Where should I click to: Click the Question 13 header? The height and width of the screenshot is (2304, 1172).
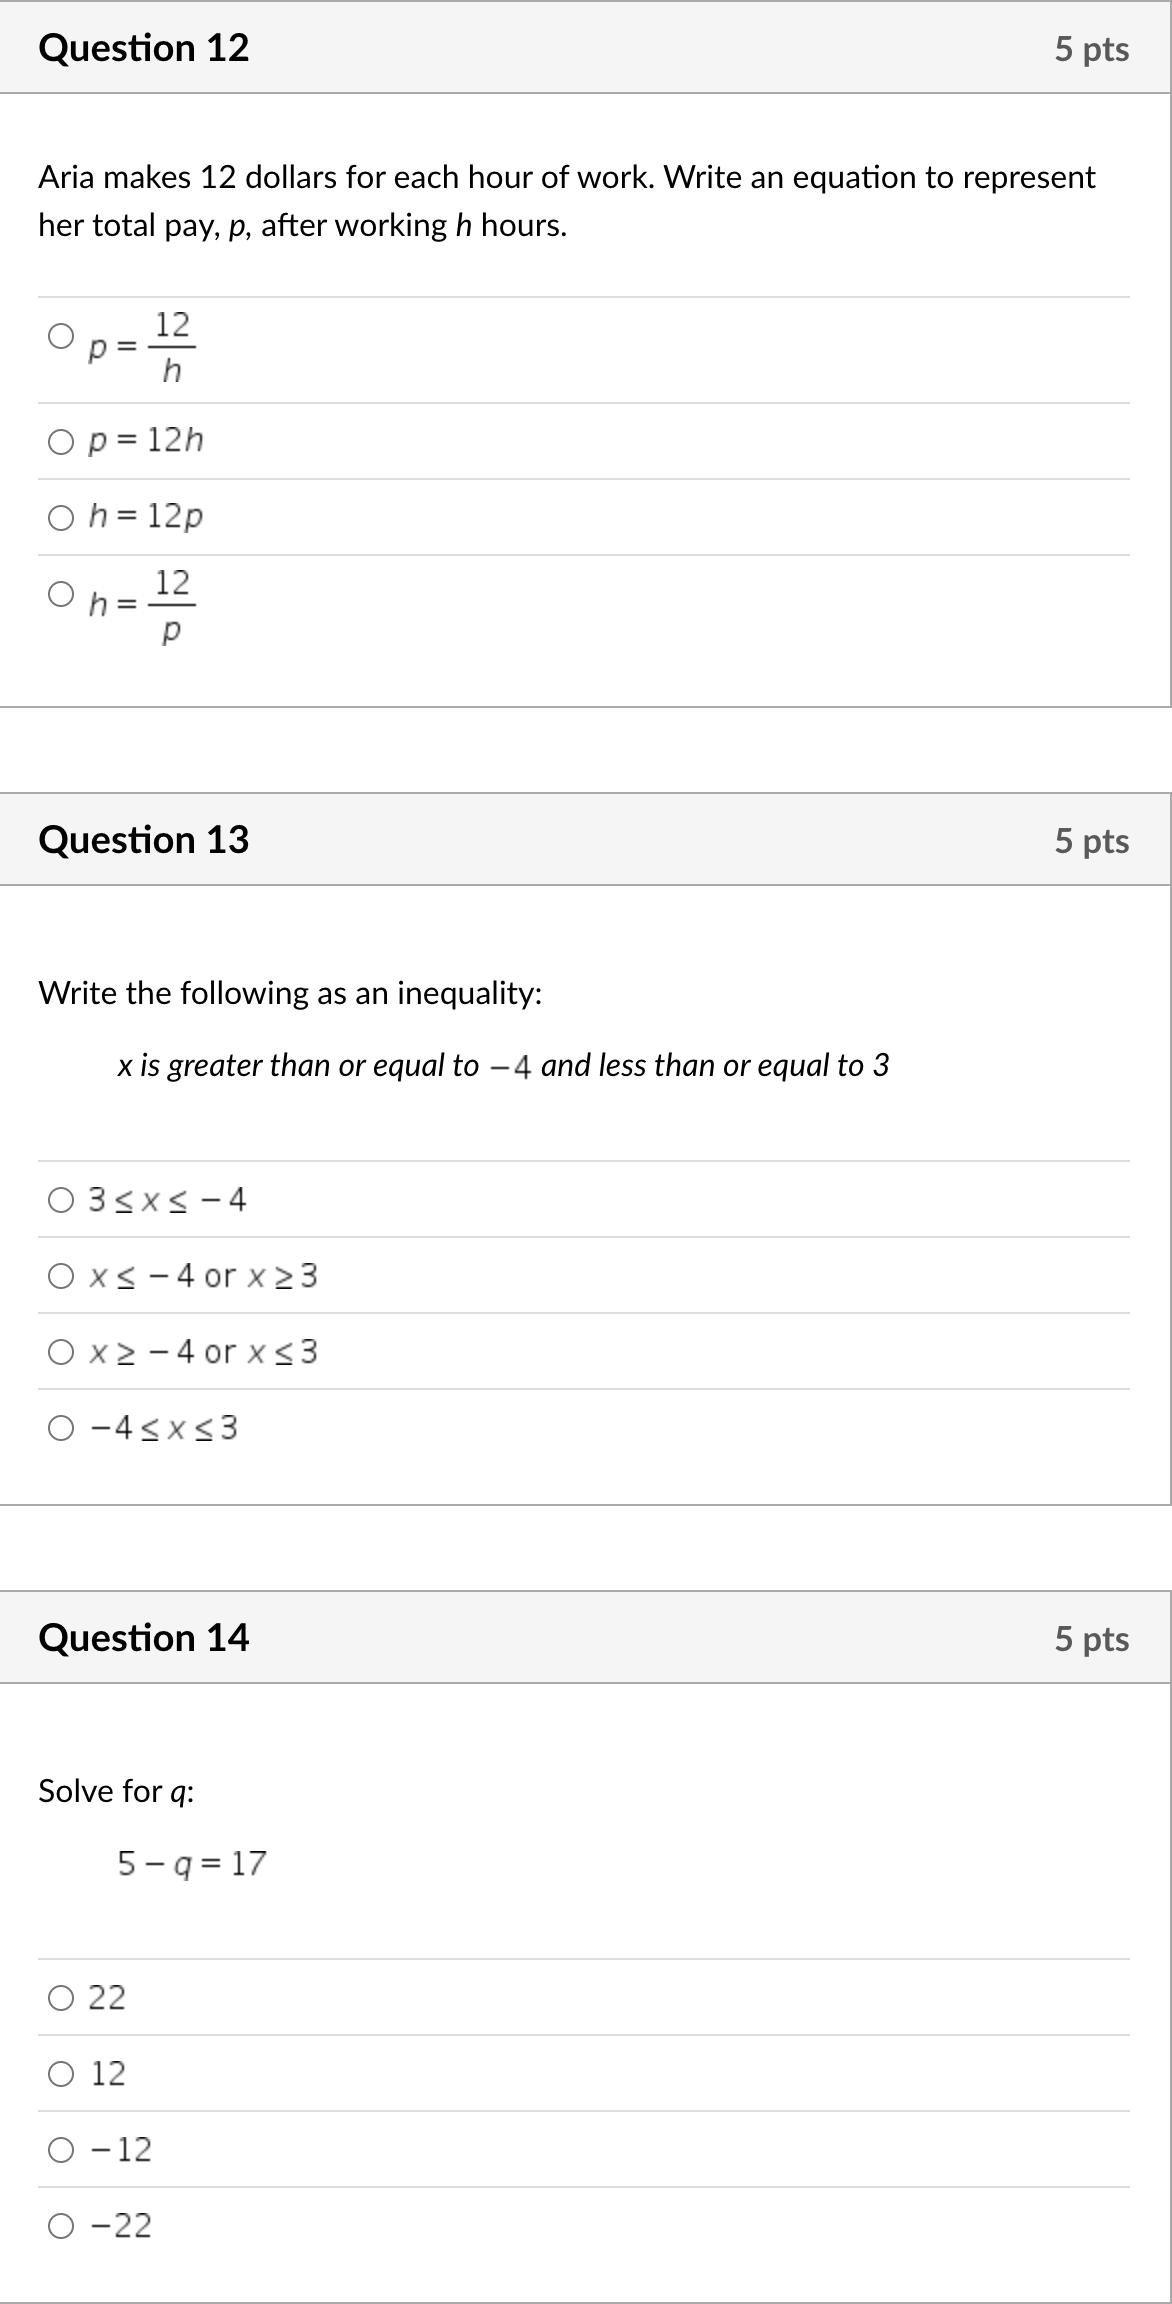point(144,840)
